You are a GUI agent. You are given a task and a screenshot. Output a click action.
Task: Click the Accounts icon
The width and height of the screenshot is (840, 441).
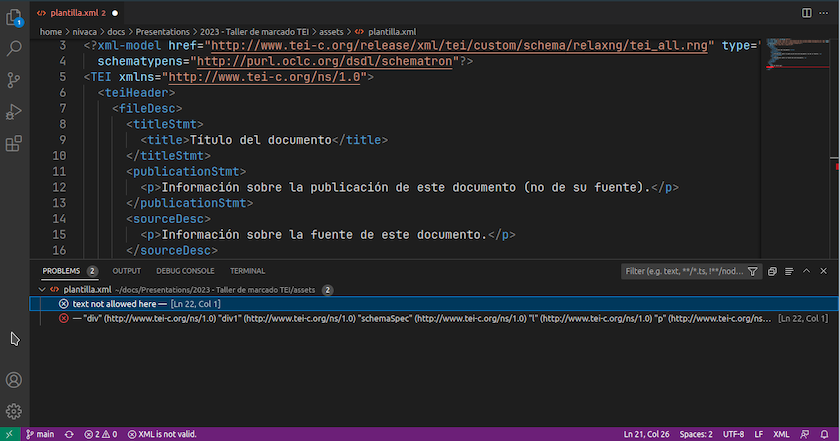click(14, 379)
